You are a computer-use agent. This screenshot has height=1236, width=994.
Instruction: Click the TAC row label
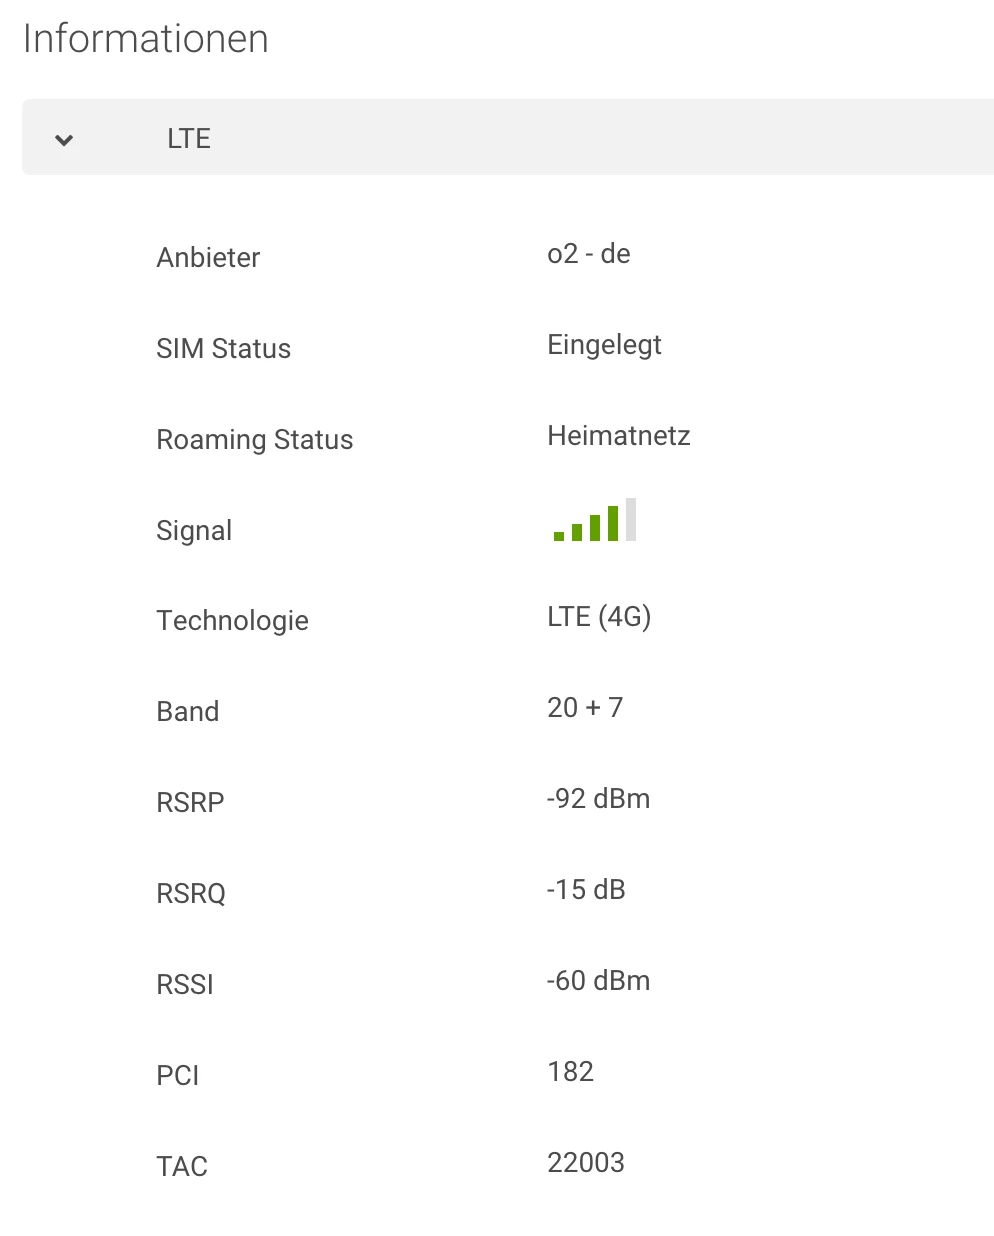point(182,1167)
